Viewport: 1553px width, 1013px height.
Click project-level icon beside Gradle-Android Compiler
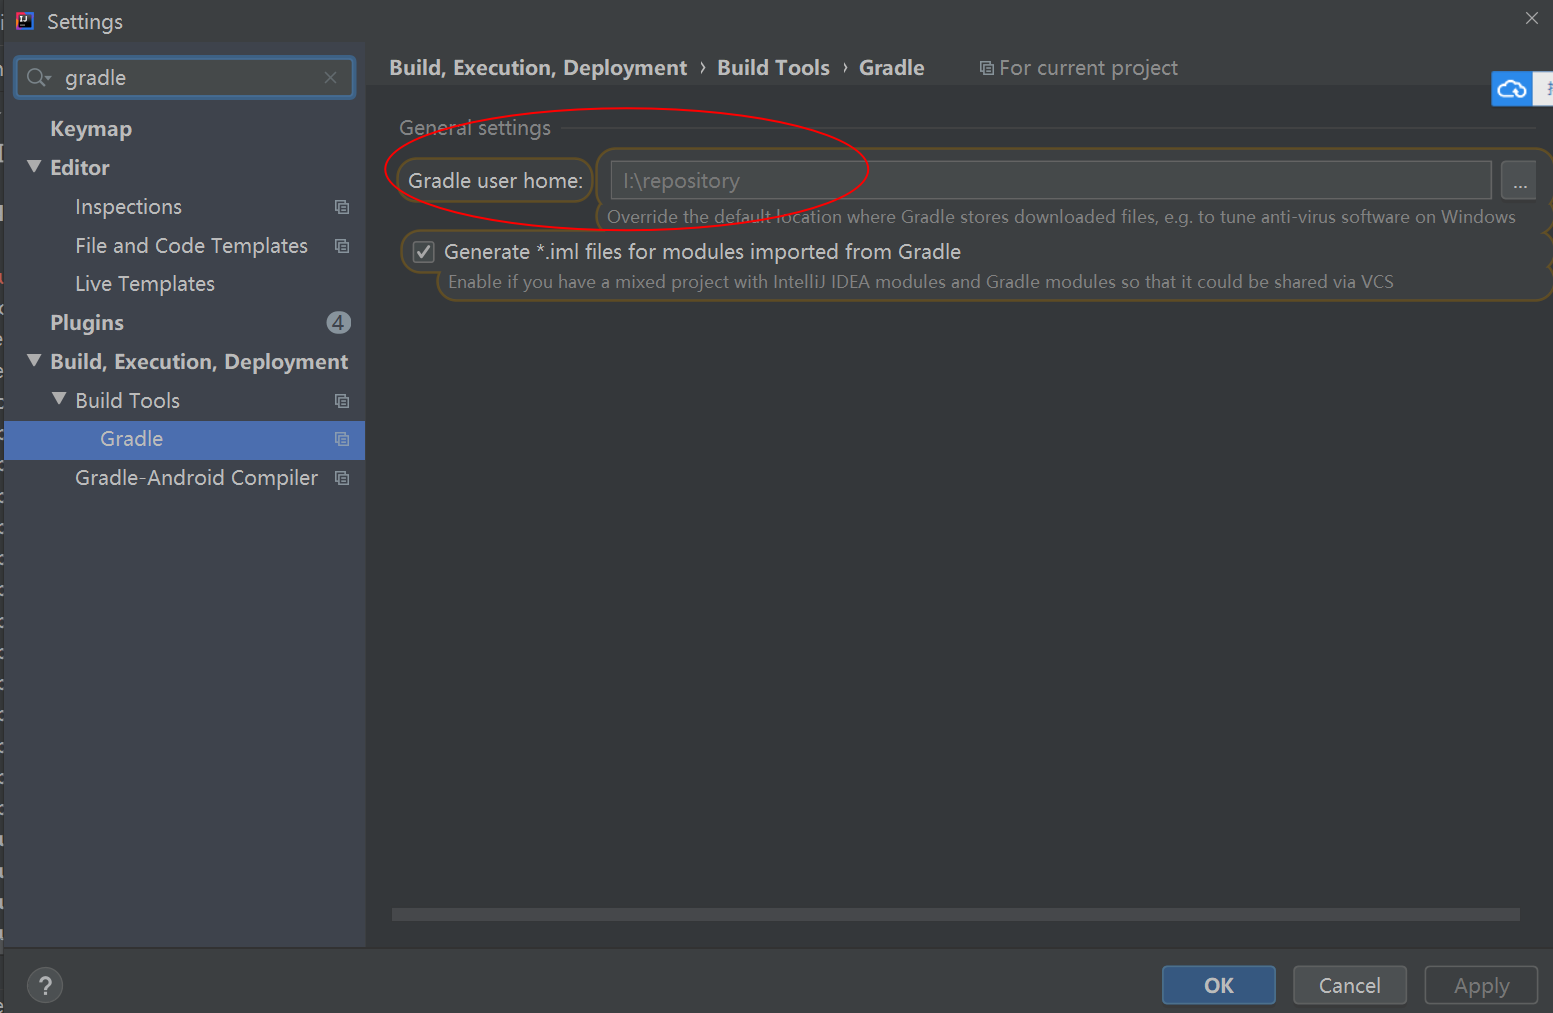pos(342,478)
